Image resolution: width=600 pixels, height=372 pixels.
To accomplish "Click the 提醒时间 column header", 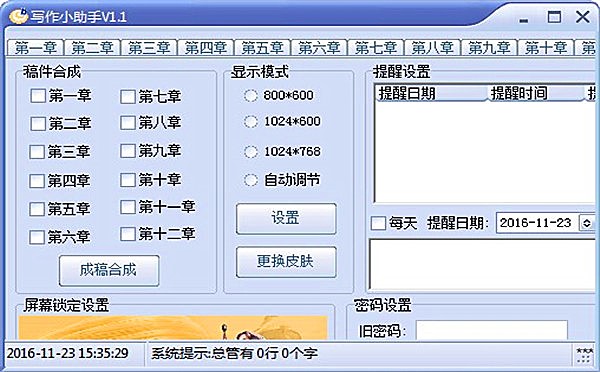I will (x=536, y=93).
